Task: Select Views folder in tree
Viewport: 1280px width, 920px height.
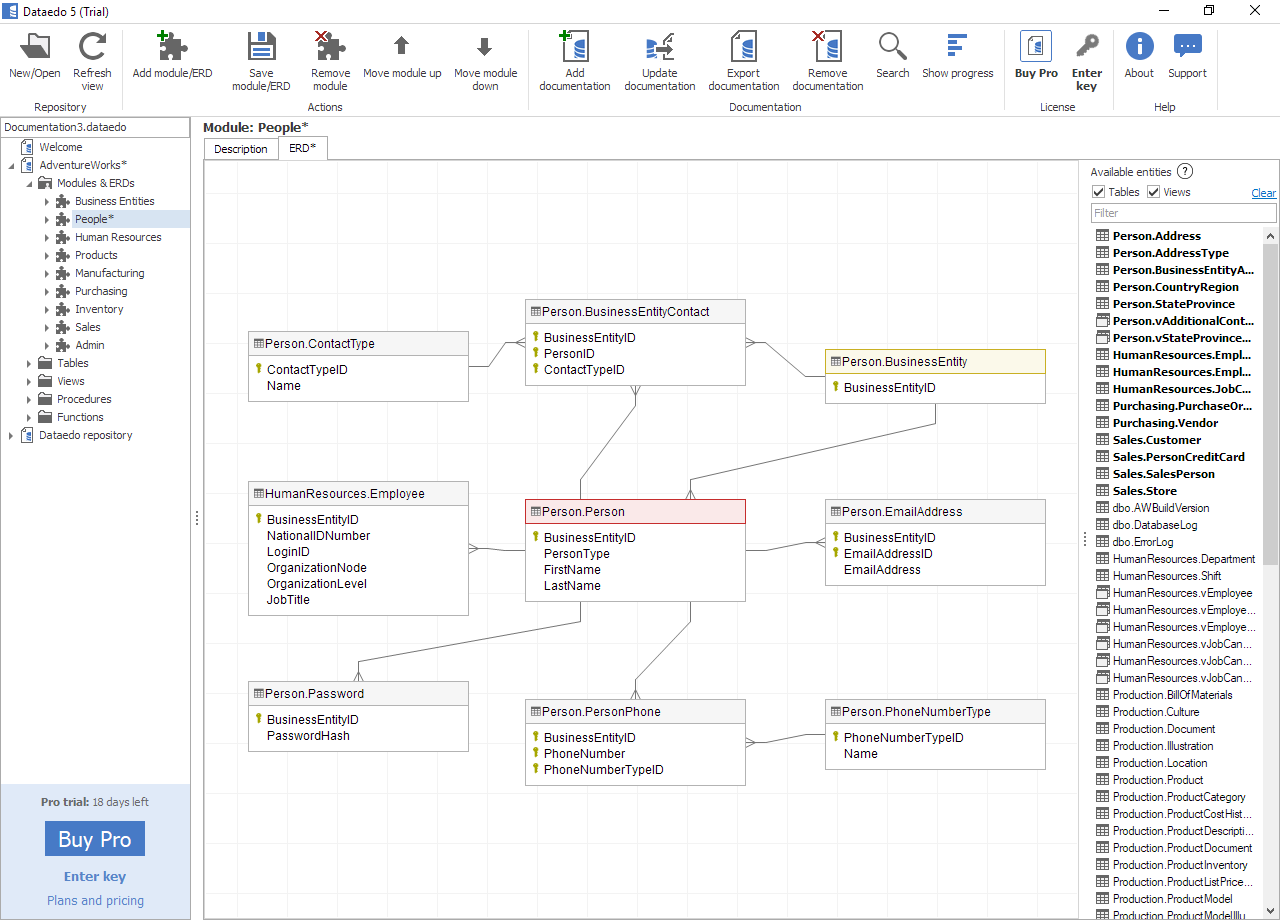Action: click(70, 381)
